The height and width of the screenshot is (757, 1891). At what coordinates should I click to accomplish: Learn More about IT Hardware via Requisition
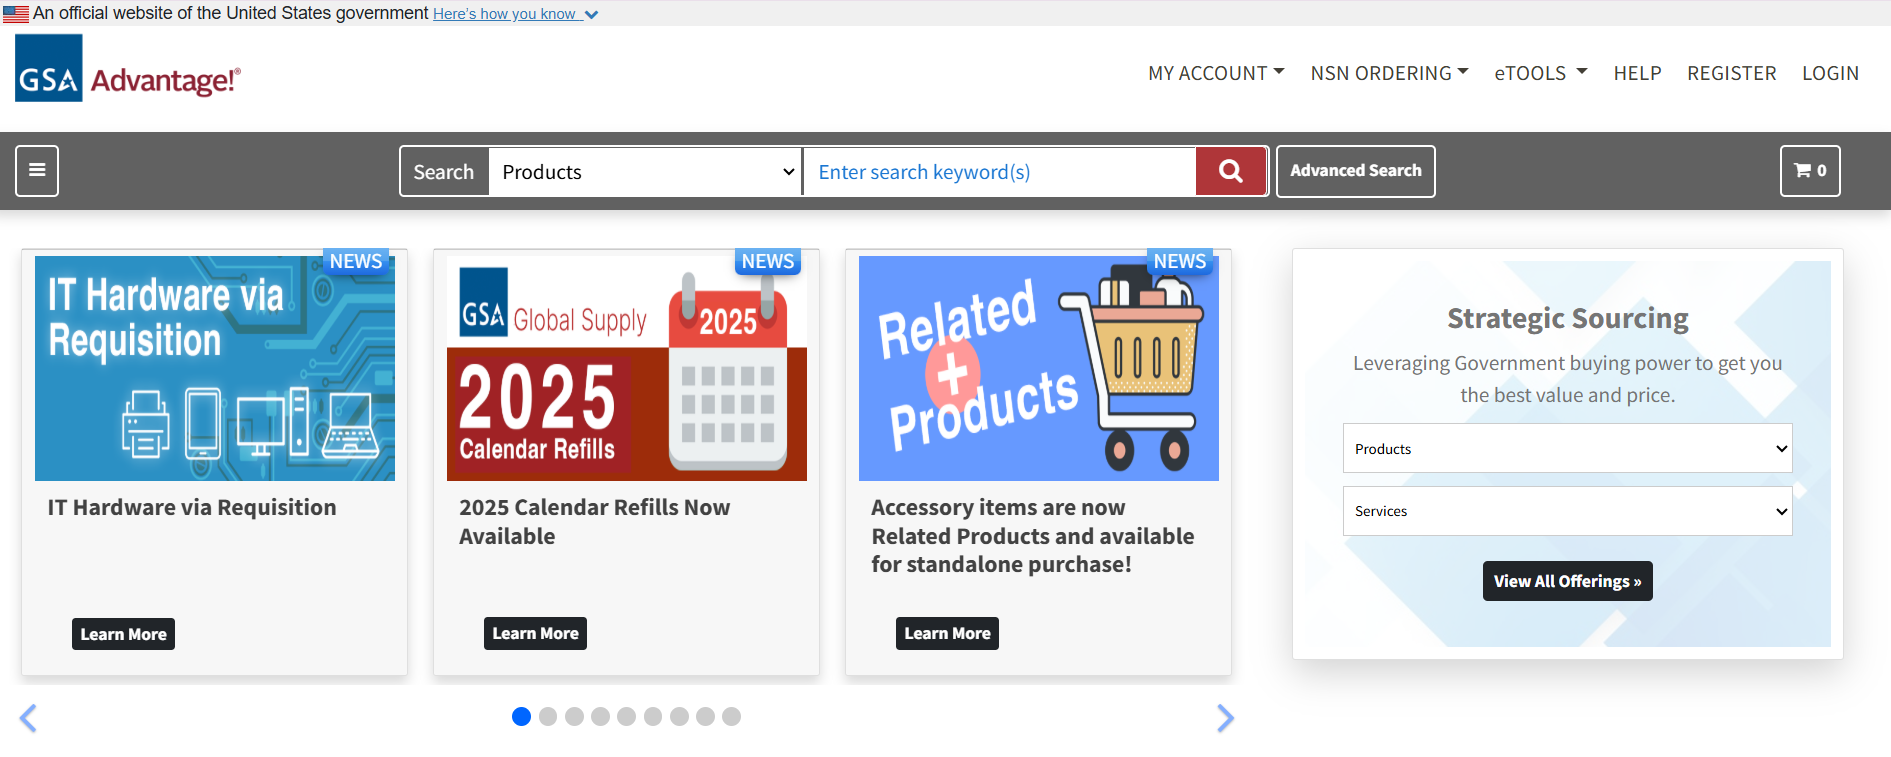pos(123,634)
